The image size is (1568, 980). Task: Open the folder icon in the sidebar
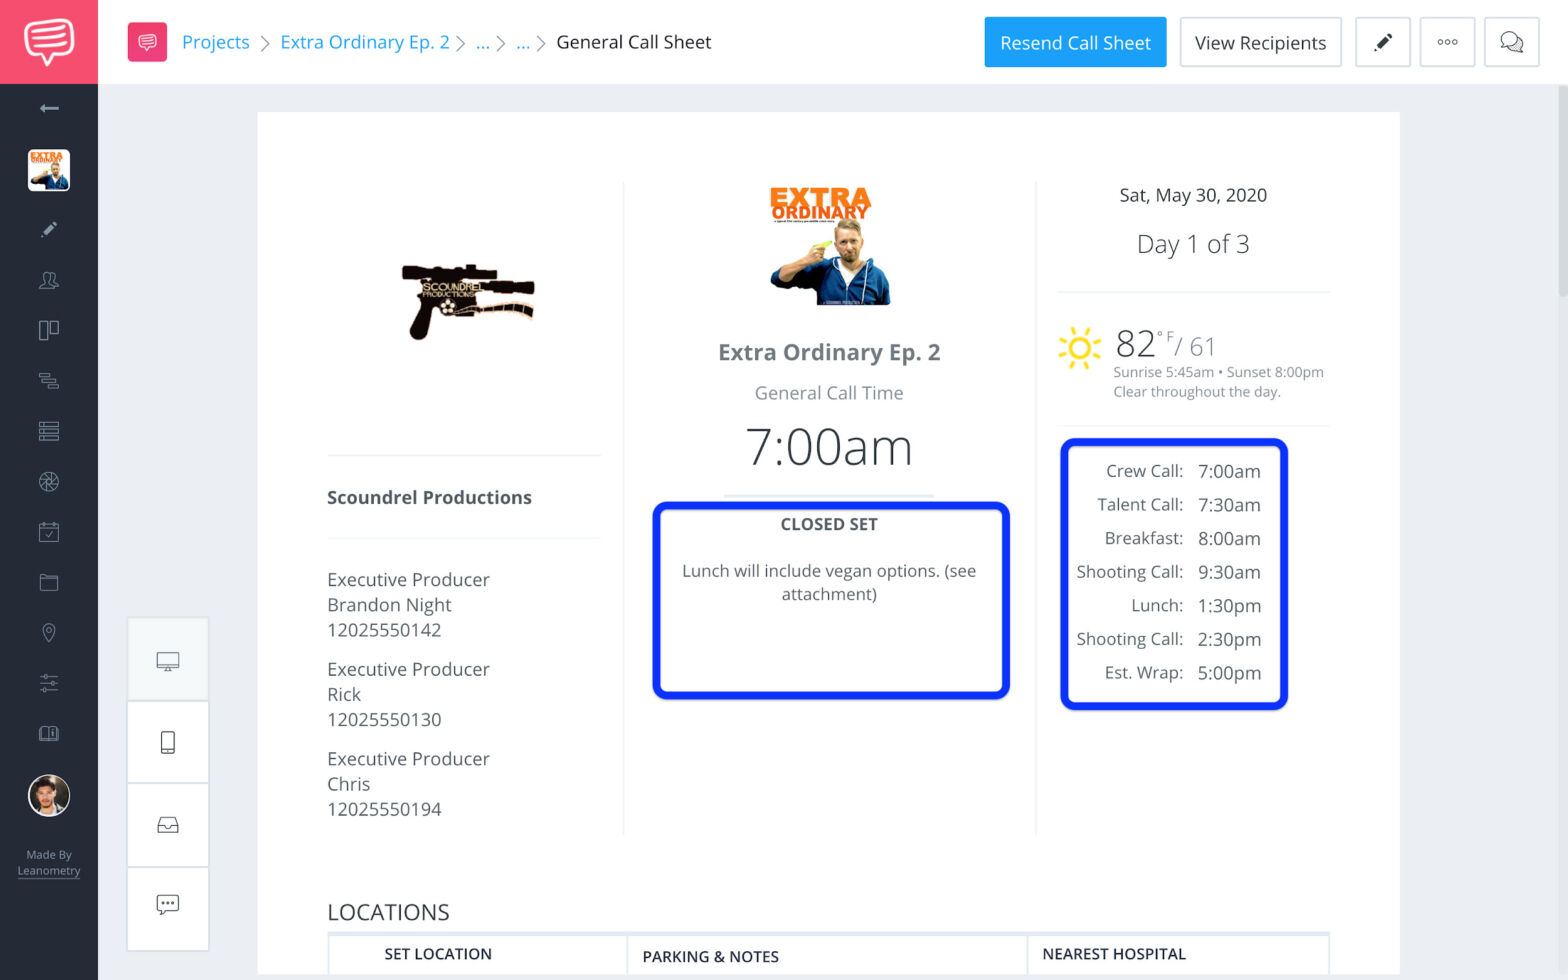(x=48, y=582)
